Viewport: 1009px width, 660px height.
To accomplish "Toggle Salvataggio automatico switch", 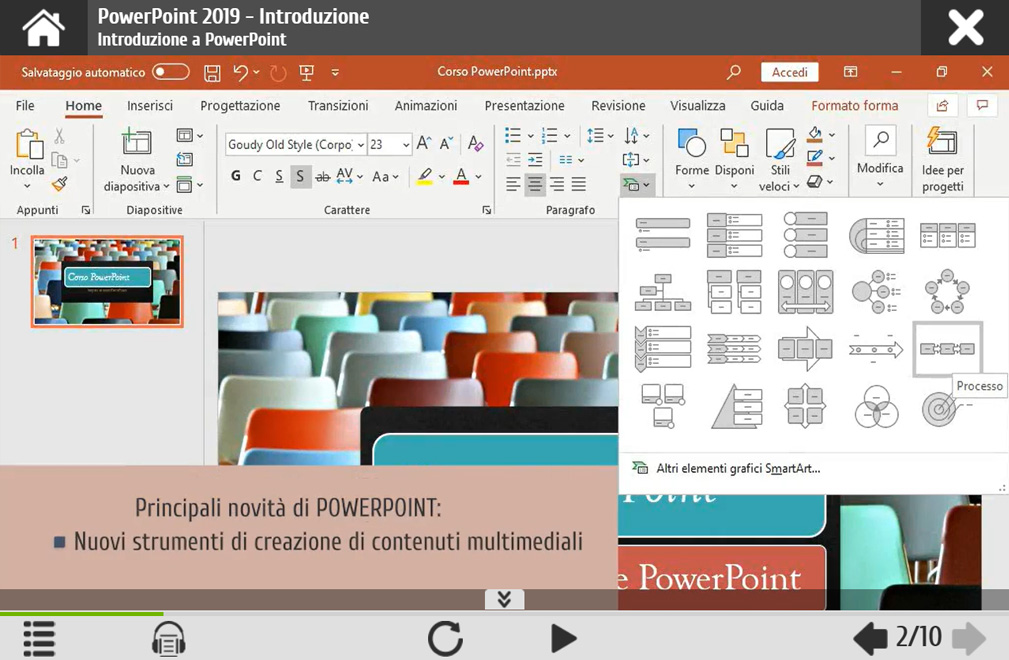I will click(x=171, y=72).
